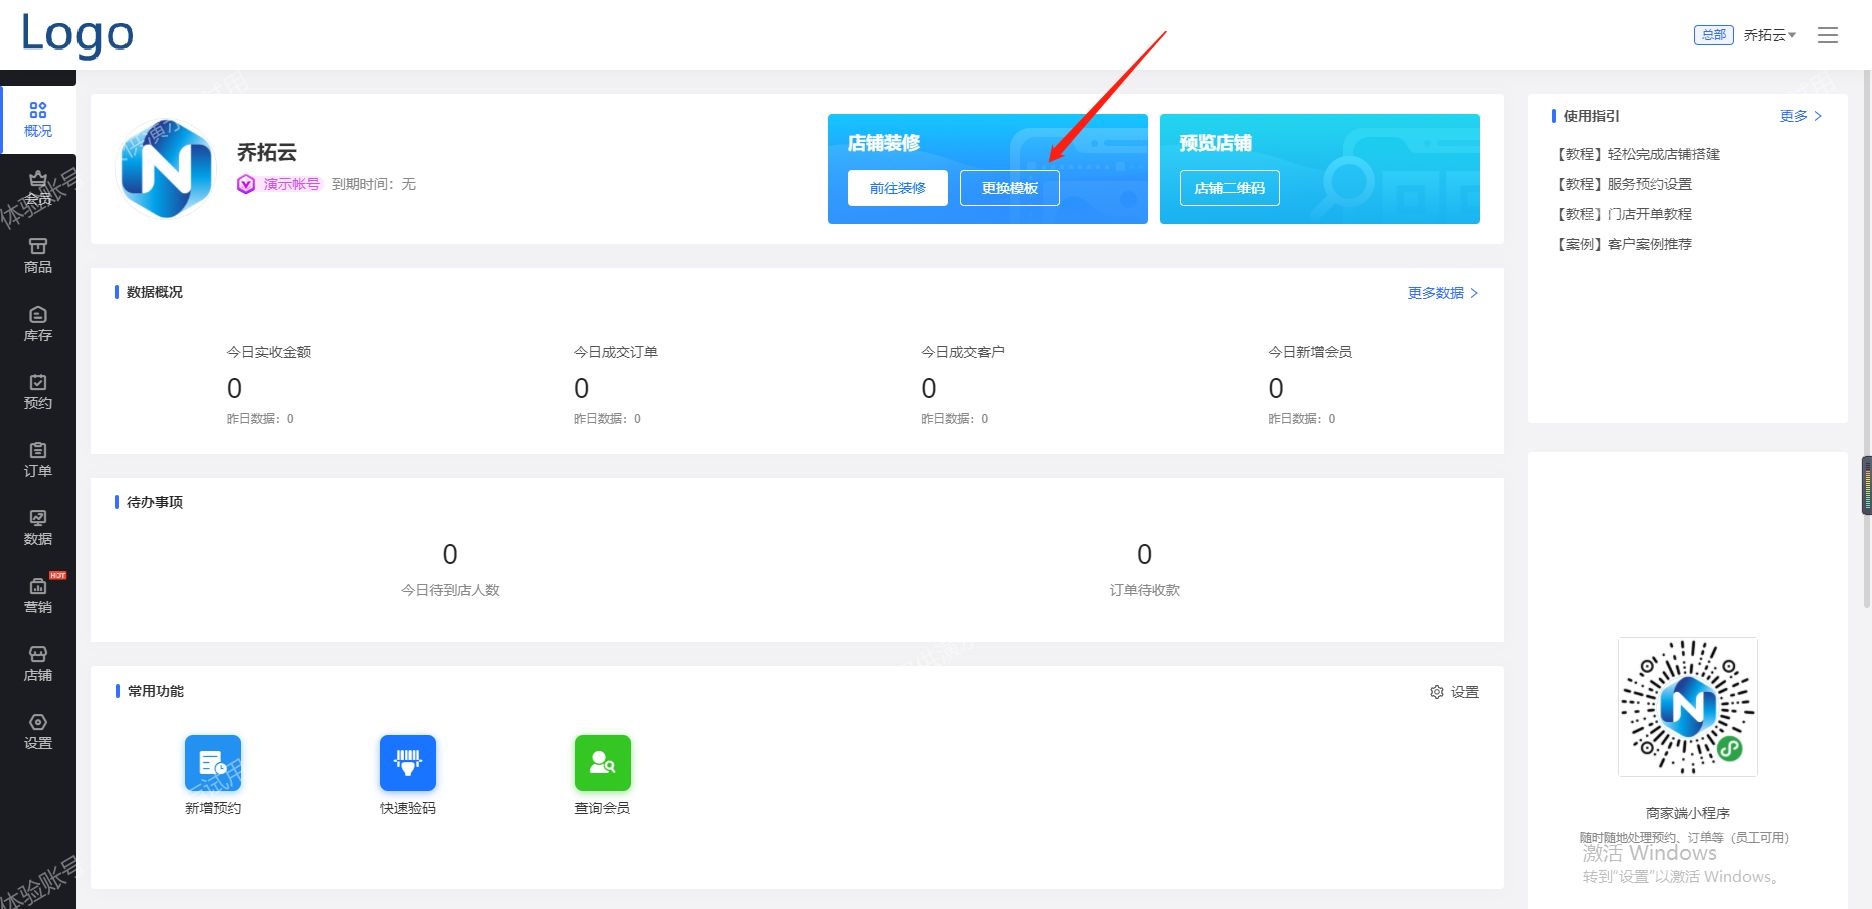Viewport: 1872px width, 909px height.
Task: Open the 概况 overview sidebar item
Action: (38, 120)
